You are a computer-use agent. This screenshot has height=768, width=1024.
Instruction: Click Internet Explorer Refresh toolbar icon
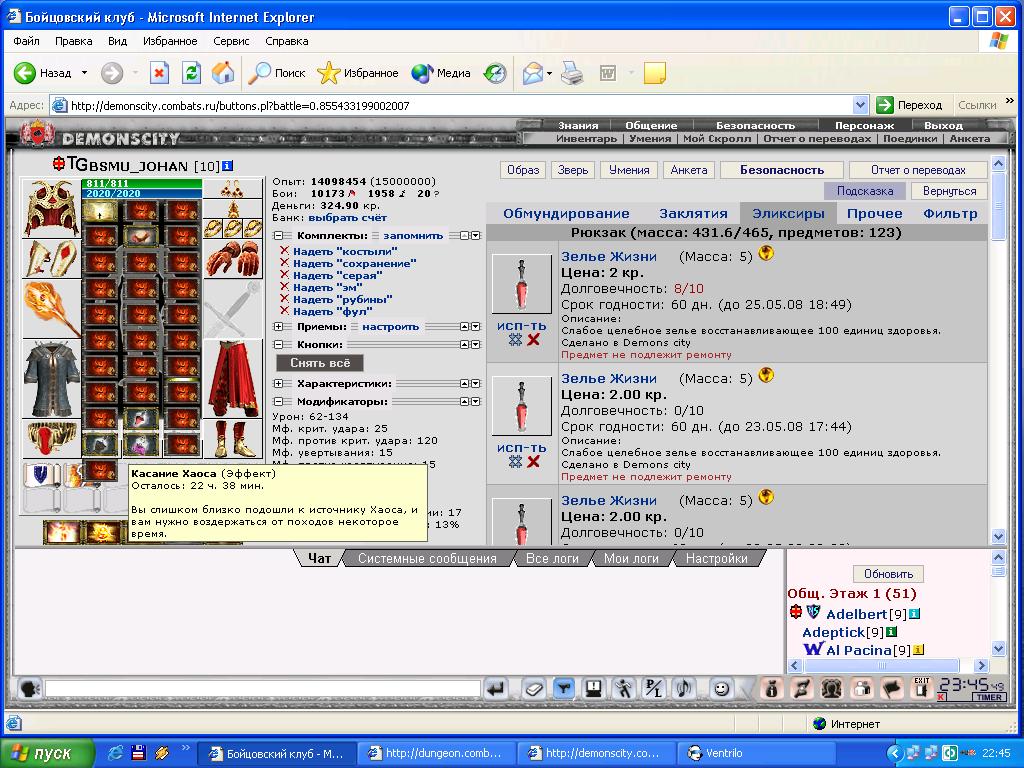pos(191,72)
